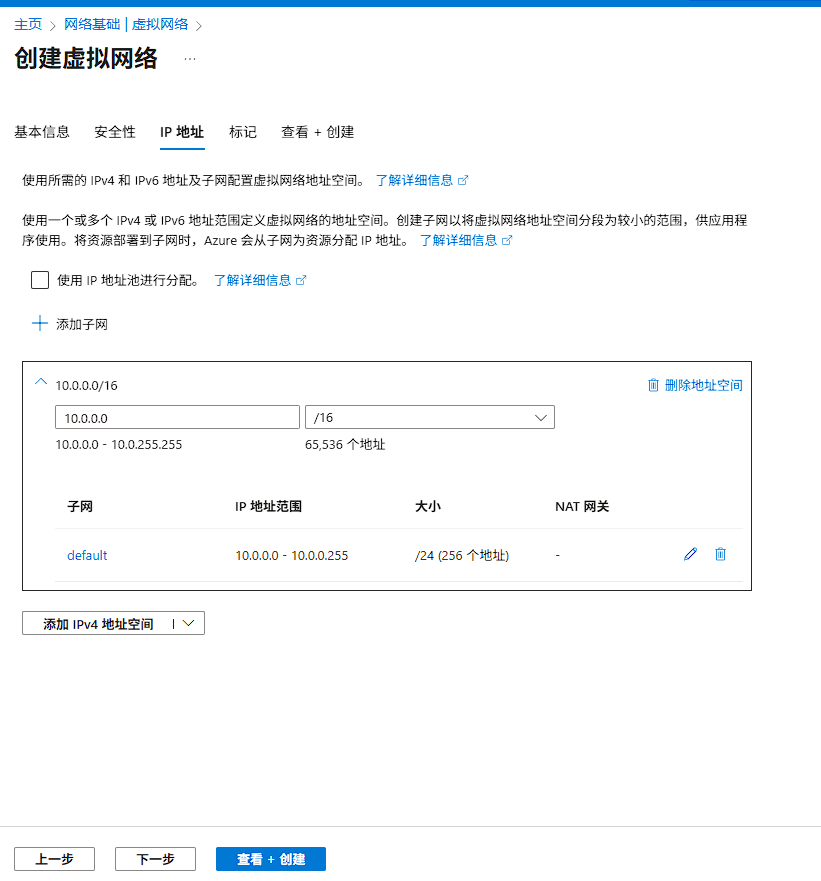Navigate to 主页 via the breadcrumb
Image resolution: width=821 pixels, height=881 pixels.
point(28,24)
